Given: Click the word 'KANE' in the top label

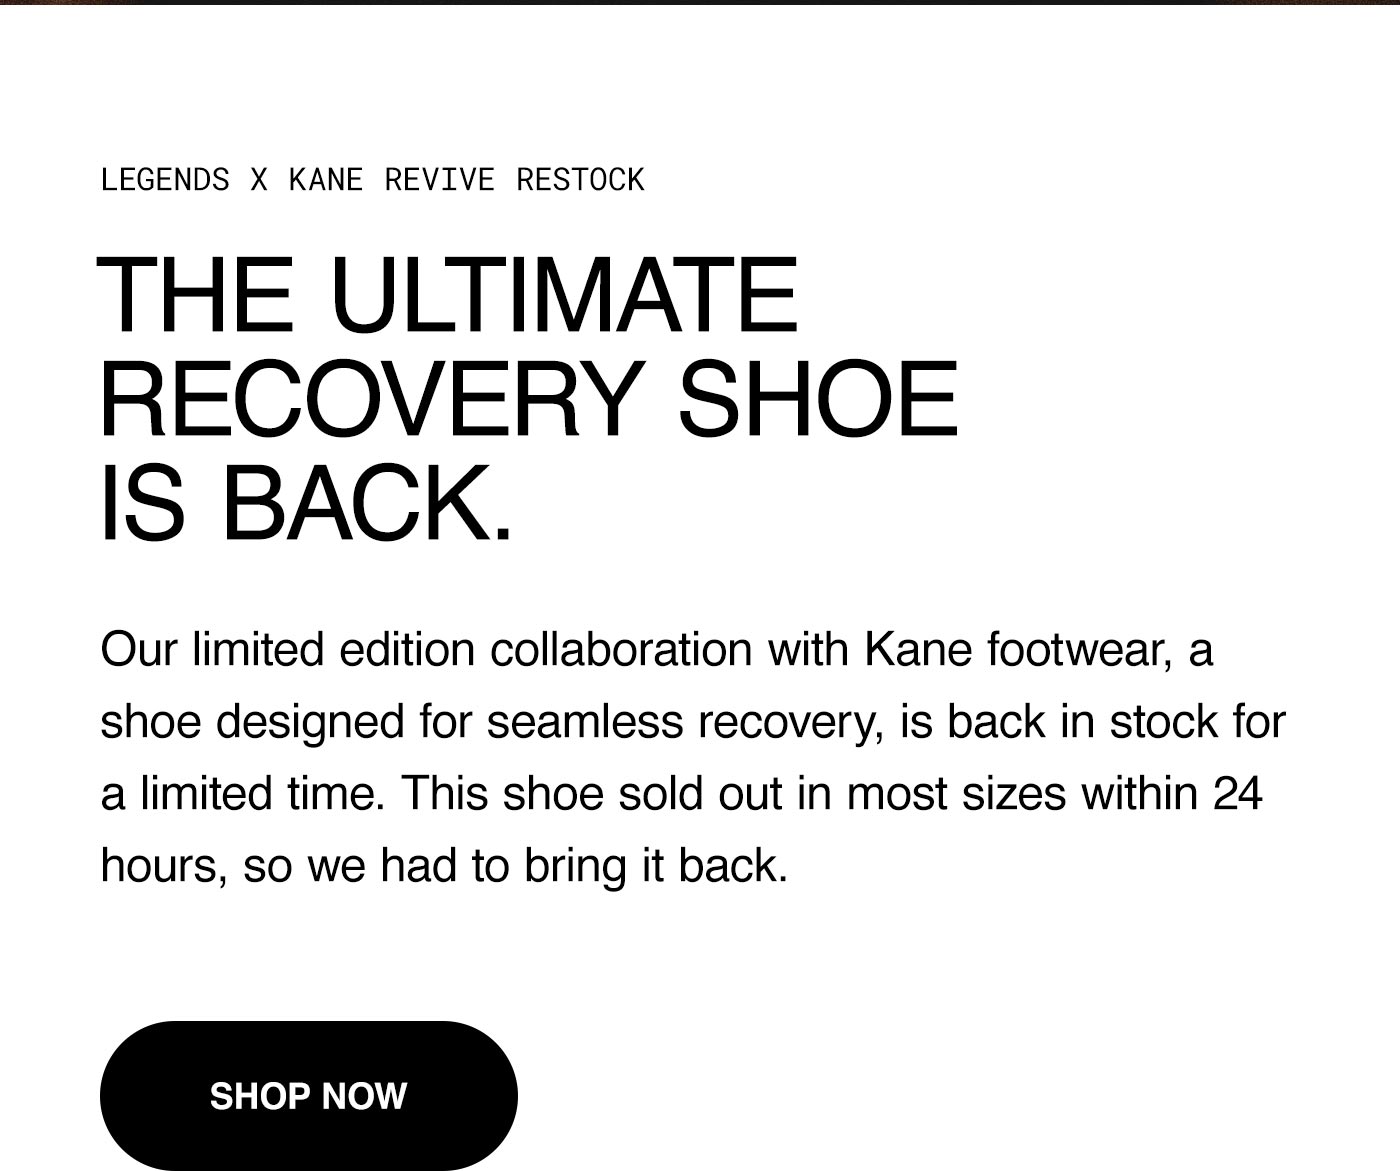Looking at the screenshot, I should [x=326, y=180].
